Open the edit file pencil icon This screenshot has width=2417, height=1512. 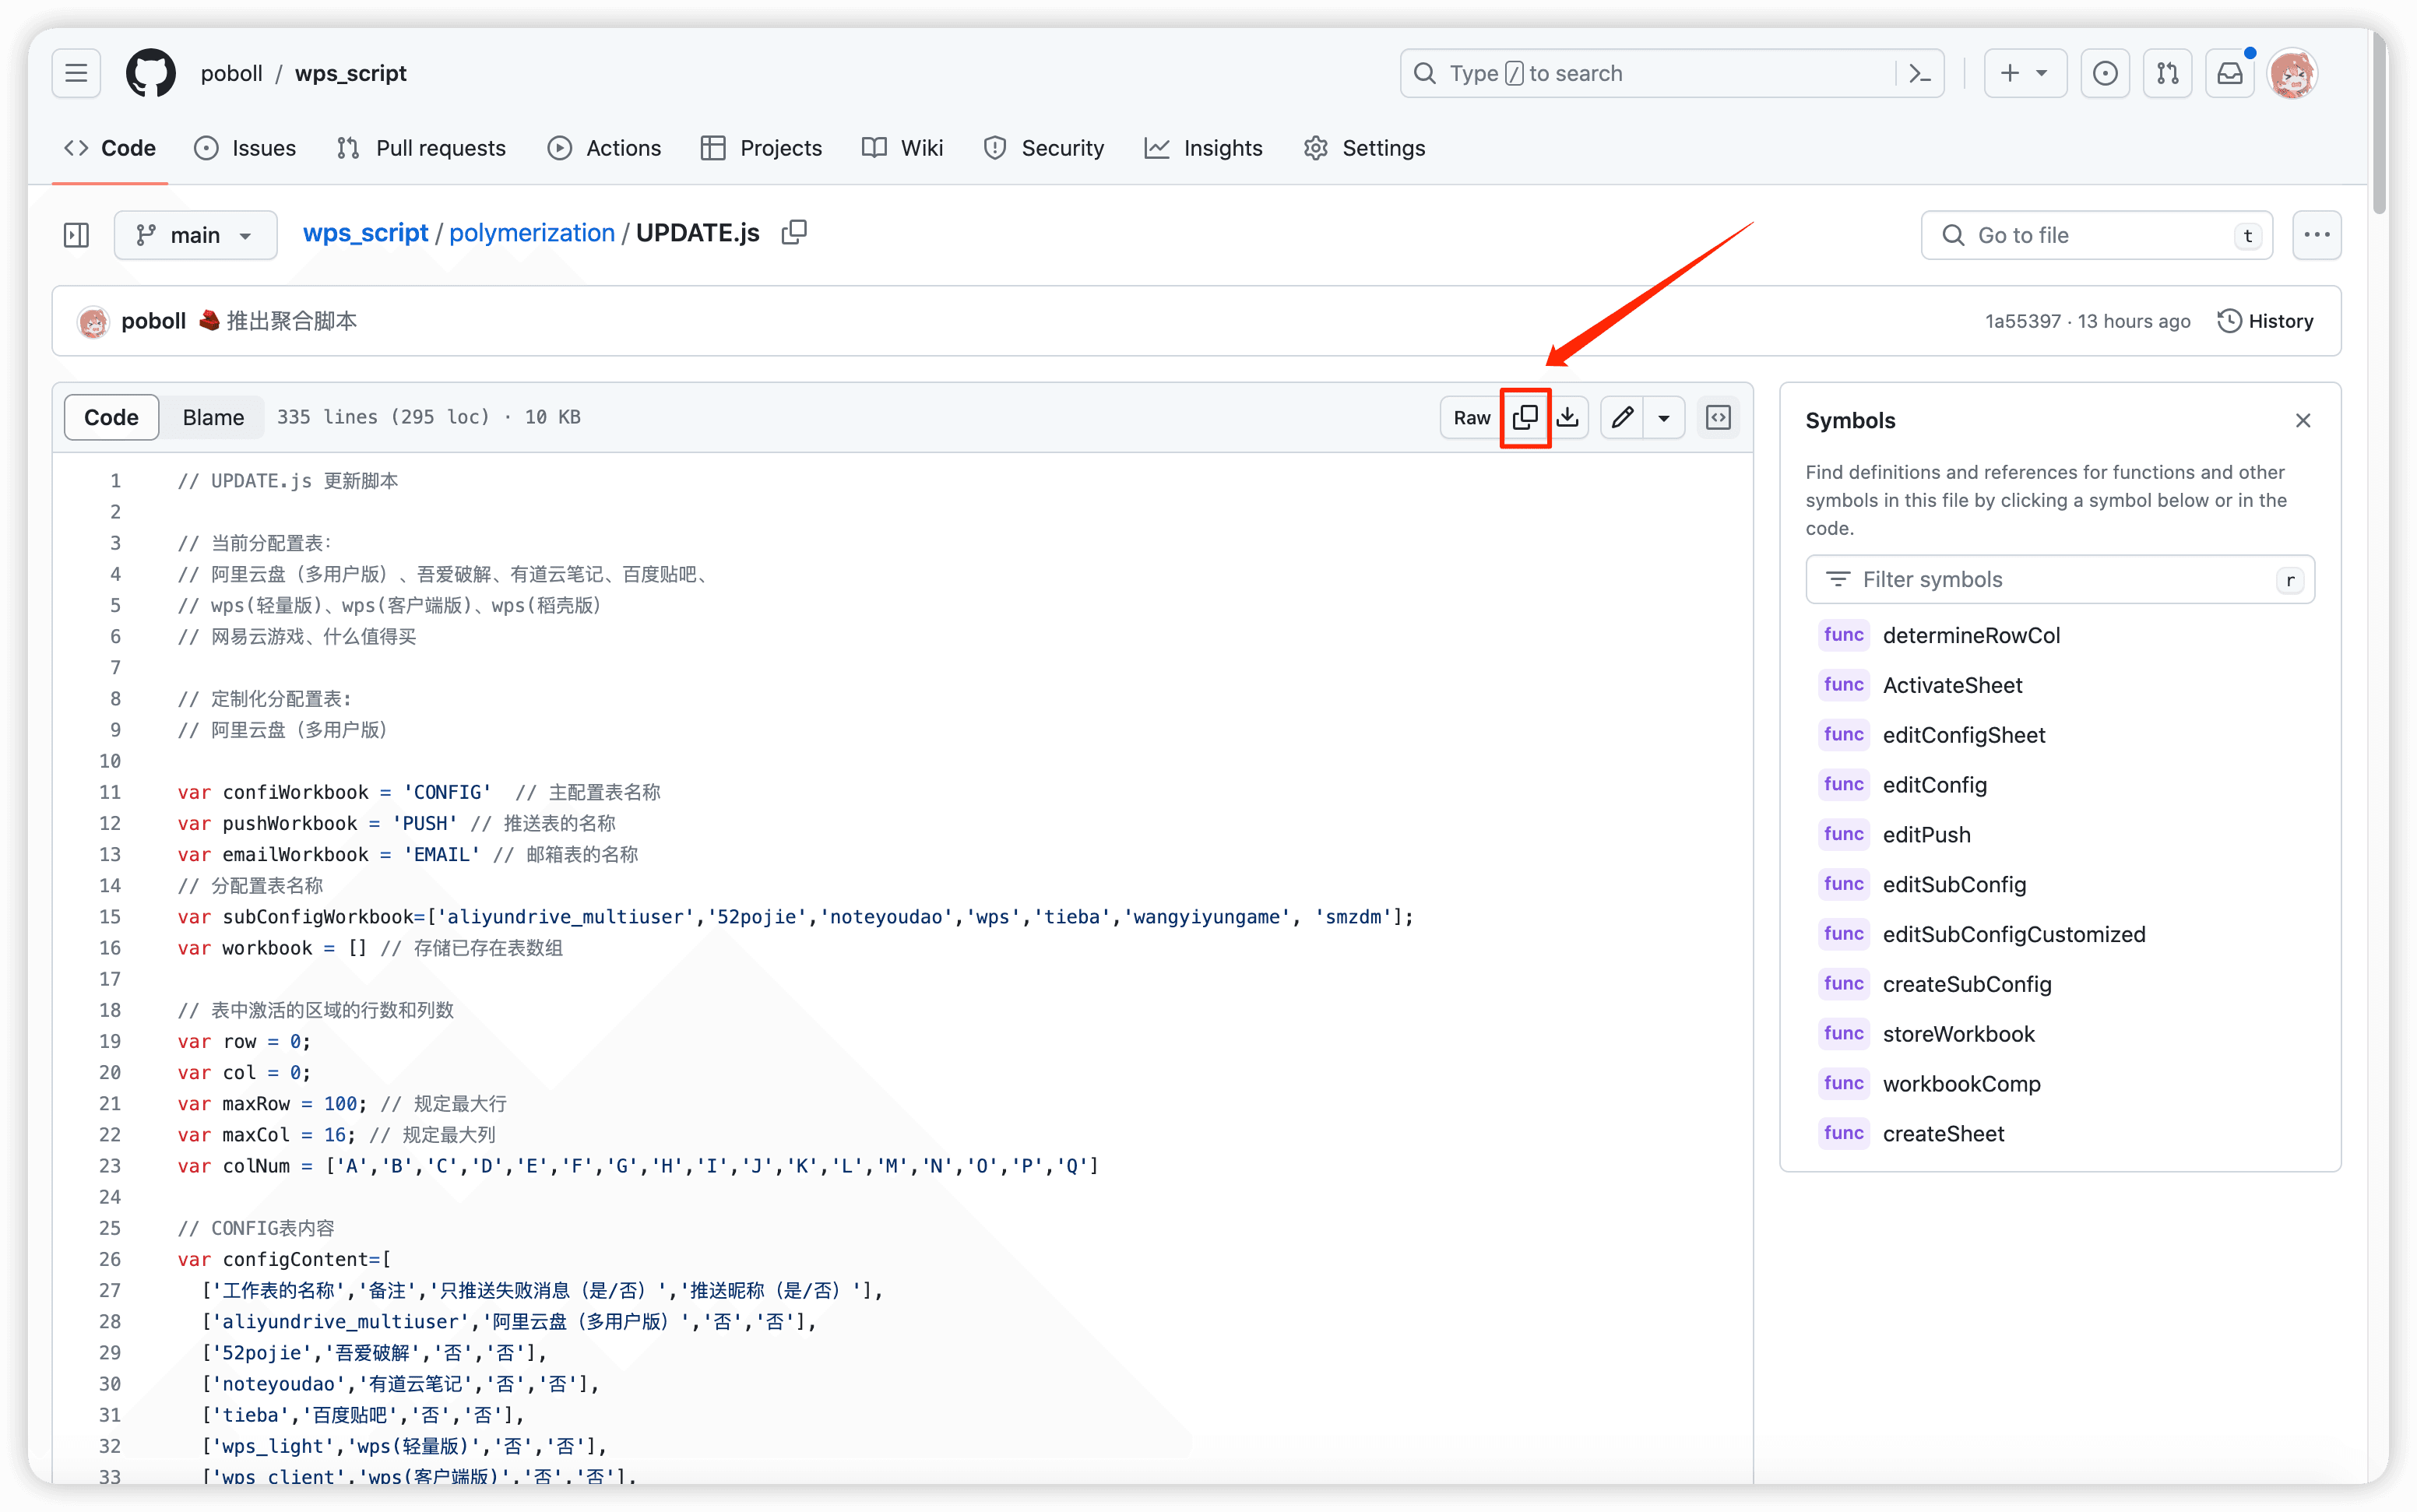point(1622,417)
